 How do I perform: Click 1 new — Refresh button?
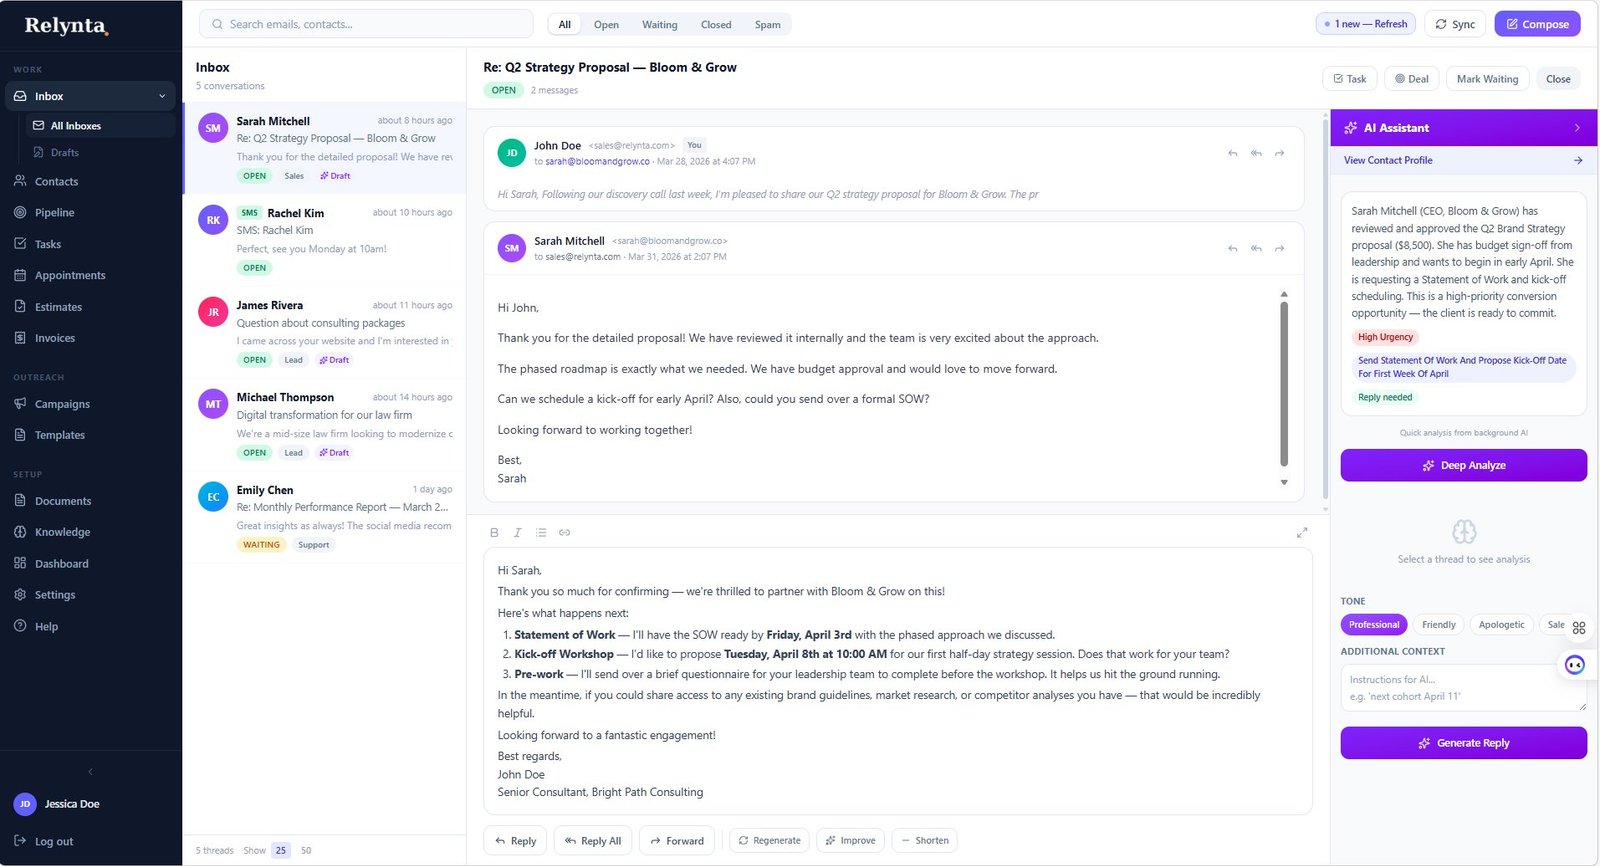(x=1366, y=24)
